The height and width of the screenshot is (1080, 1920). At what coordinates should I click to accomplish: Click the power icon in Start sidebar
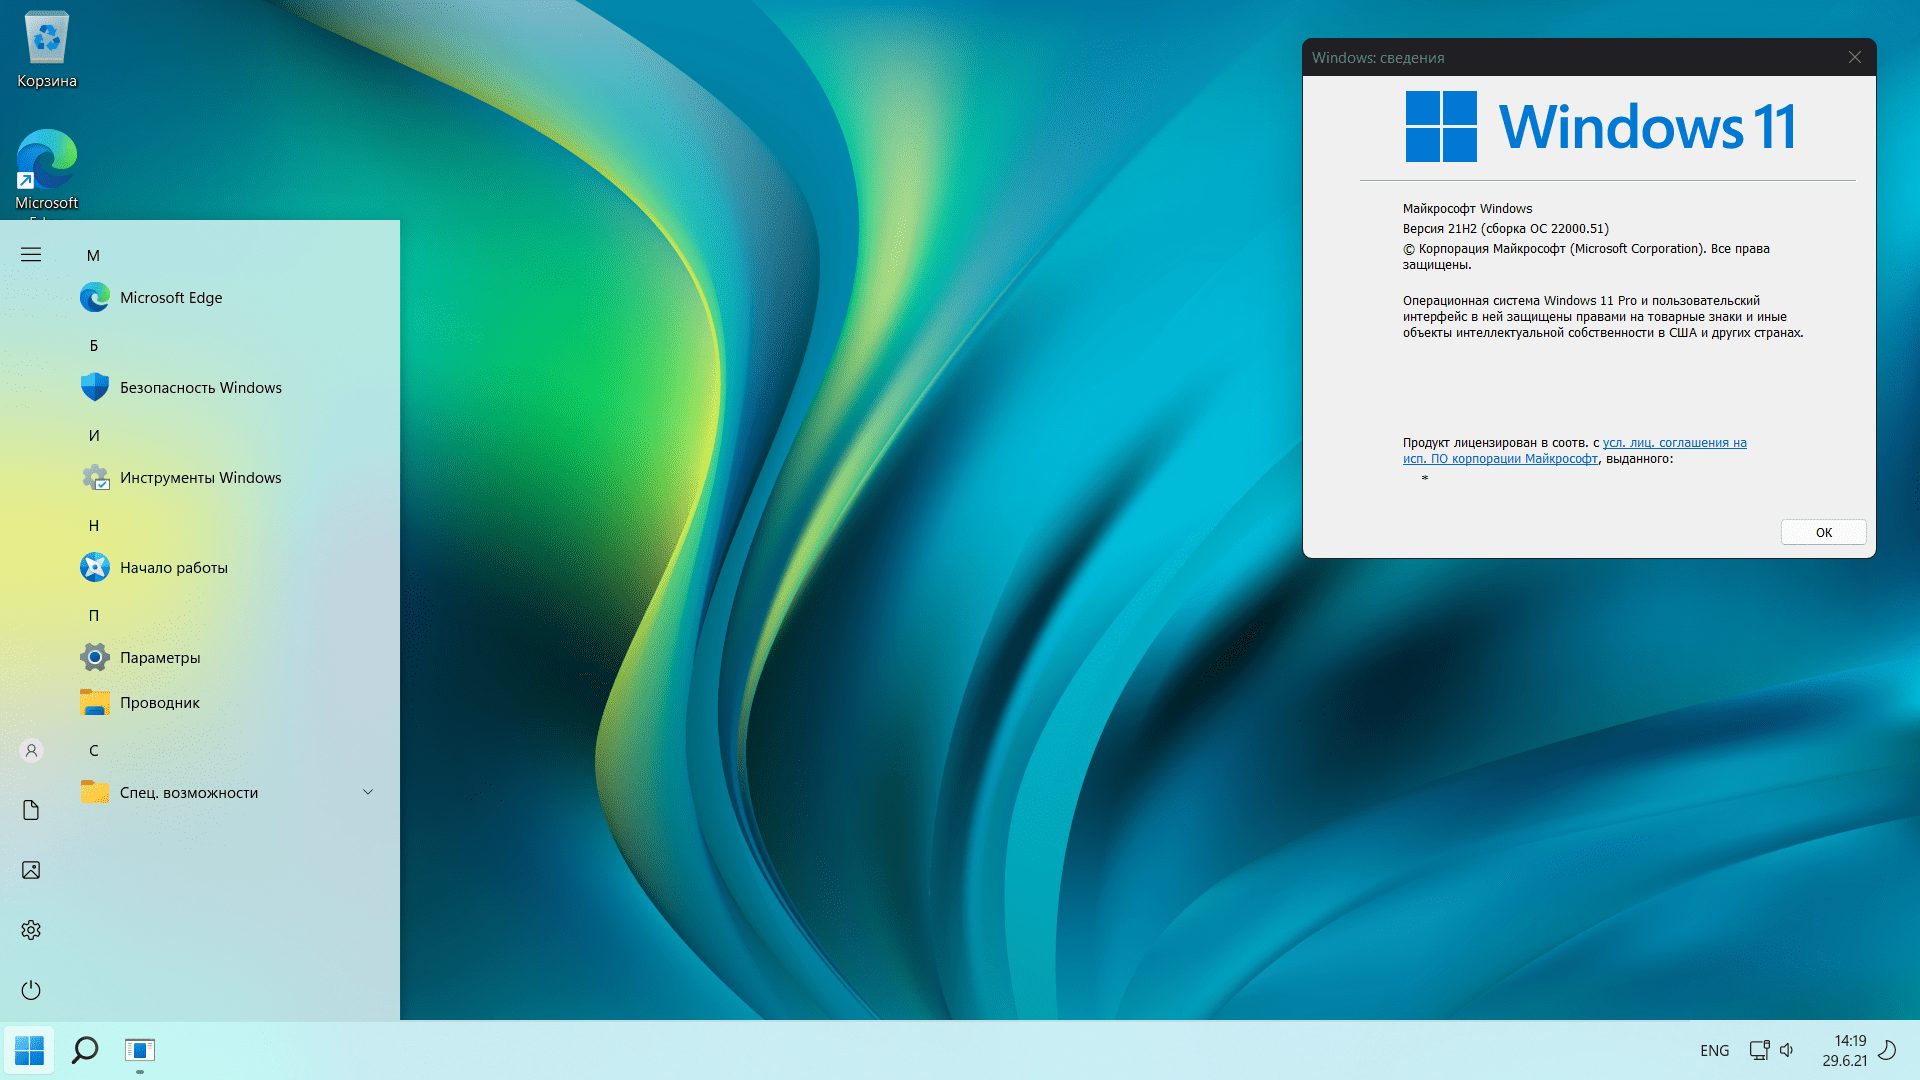pyautogui.click(x=31, y=990)
